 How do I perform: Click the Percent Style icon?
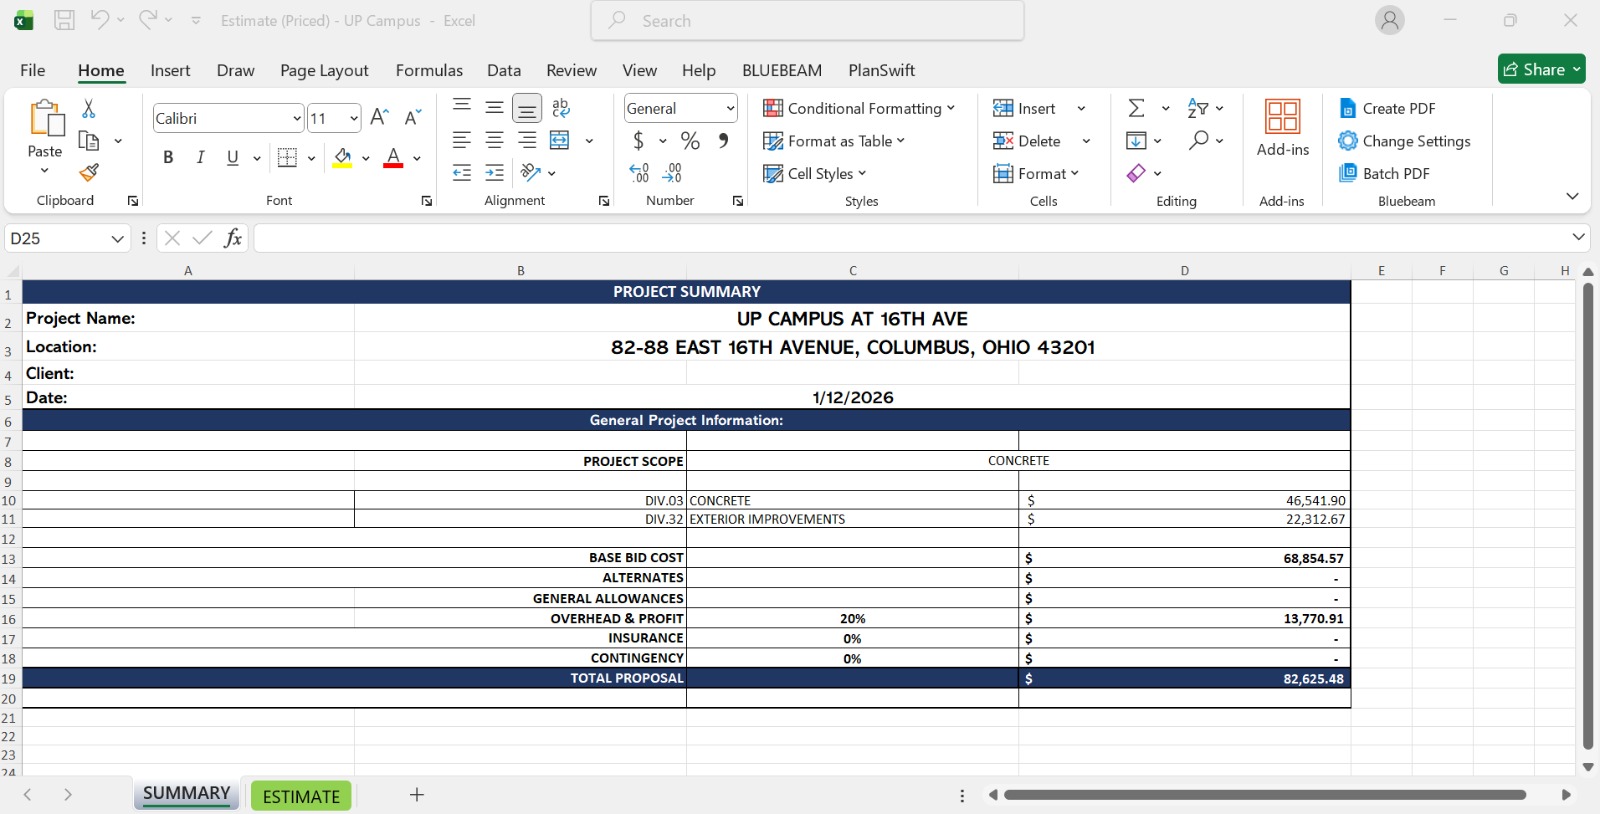coord(690,141)
